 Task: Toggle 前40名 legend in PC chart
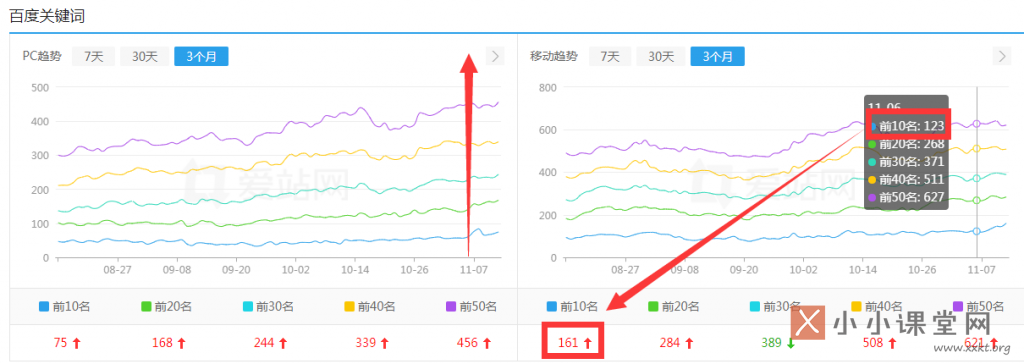point(370,306)
